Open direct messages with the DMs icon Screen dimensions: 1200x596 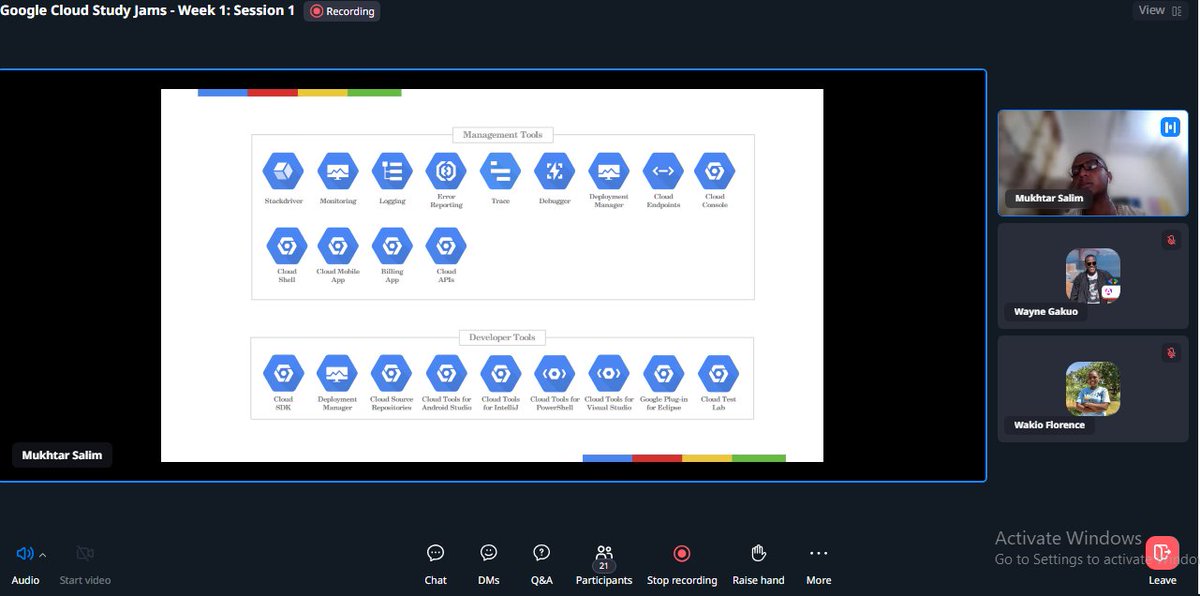click(x=488, y=560)
